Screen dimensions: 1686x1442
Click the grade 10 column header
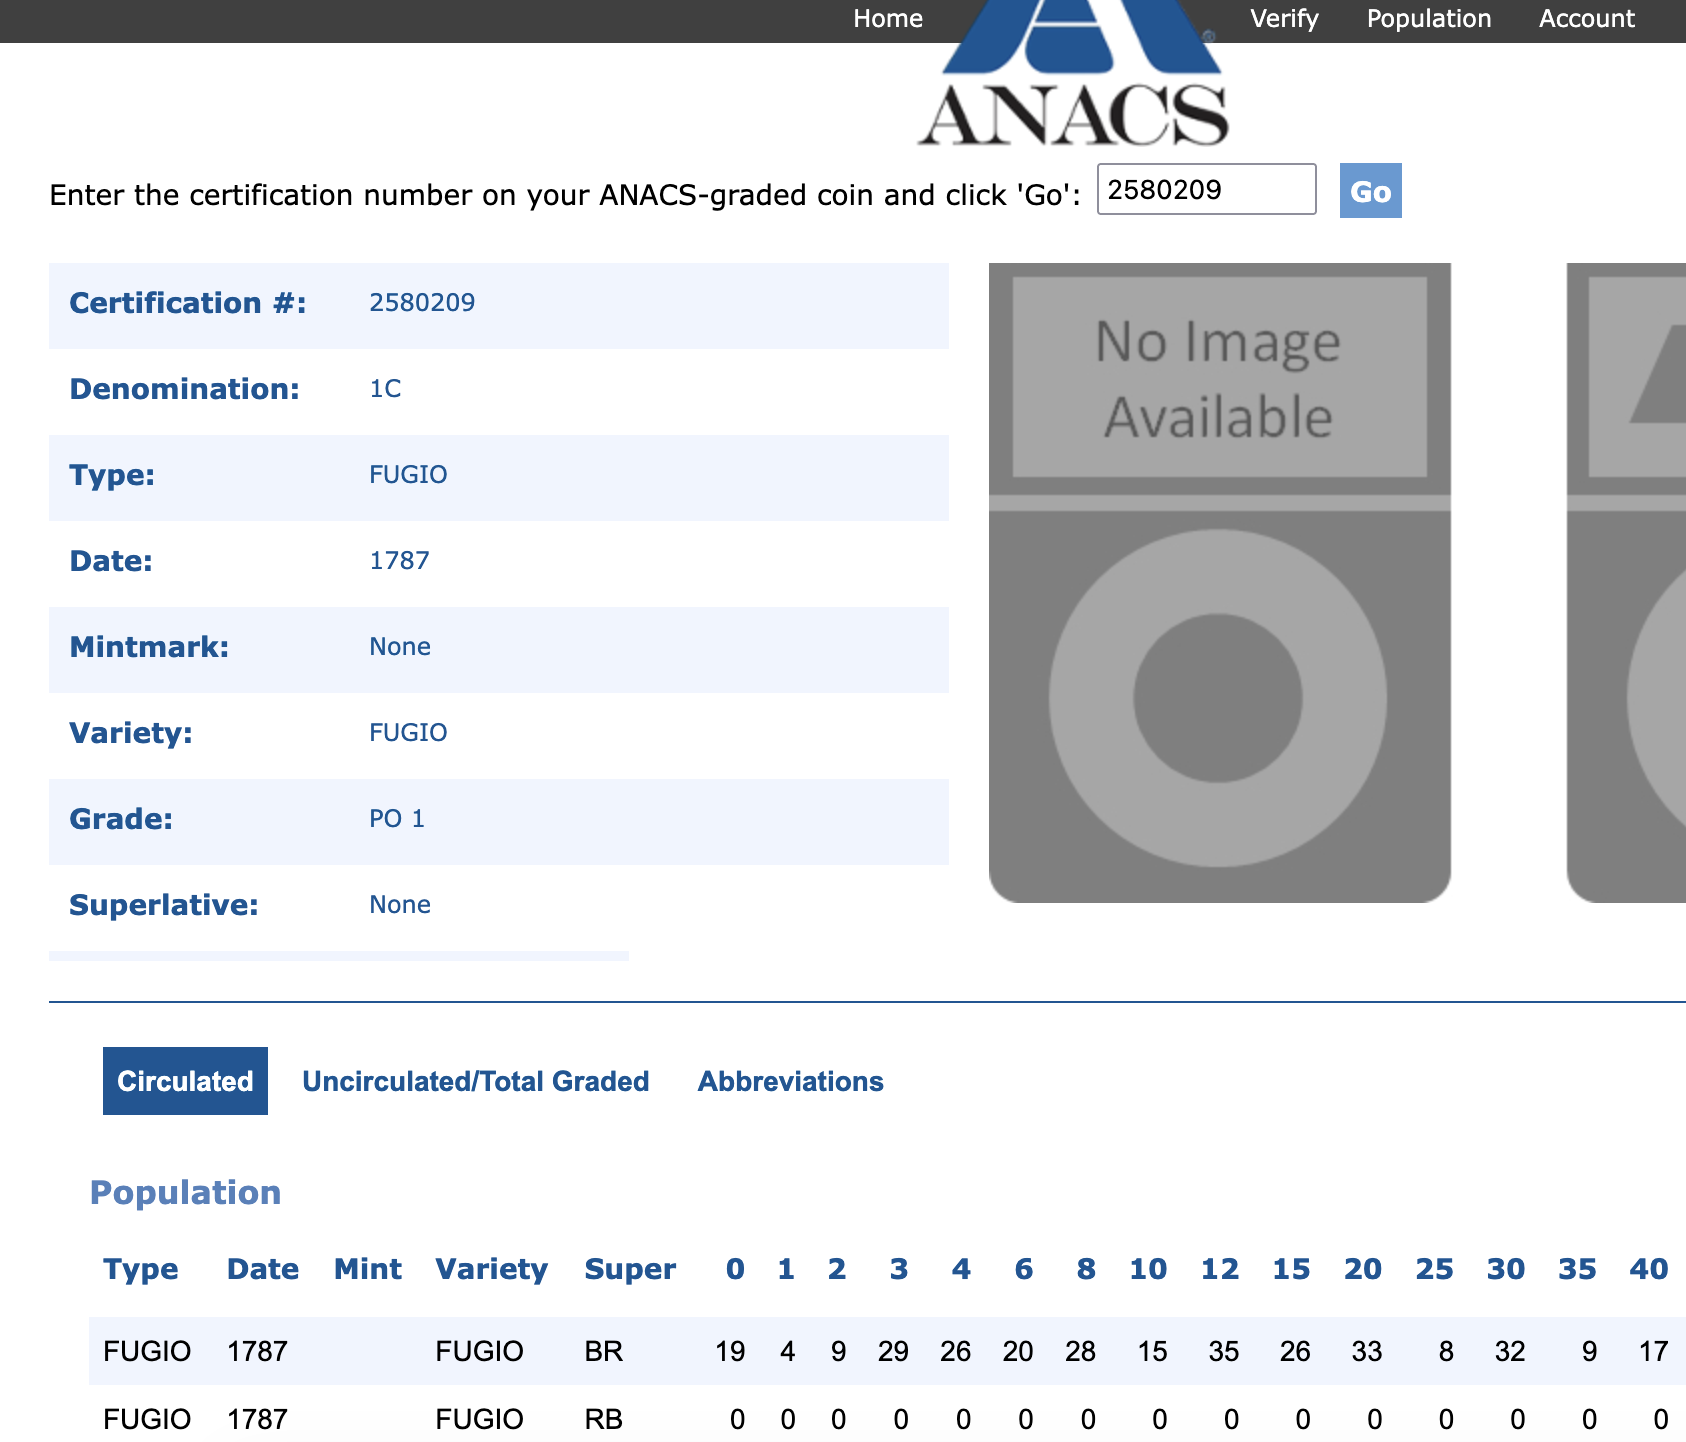coord(1148,1269)
